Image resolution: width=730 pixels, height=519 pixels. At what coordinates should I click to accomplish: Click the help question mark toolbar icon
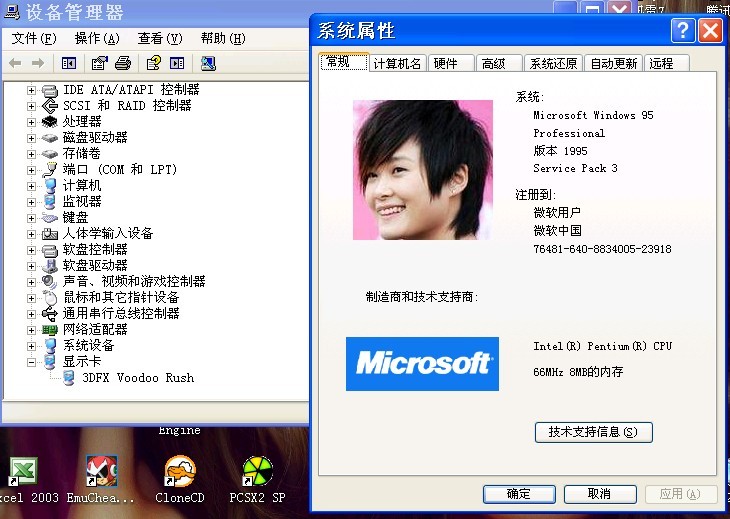coord(154,63)
